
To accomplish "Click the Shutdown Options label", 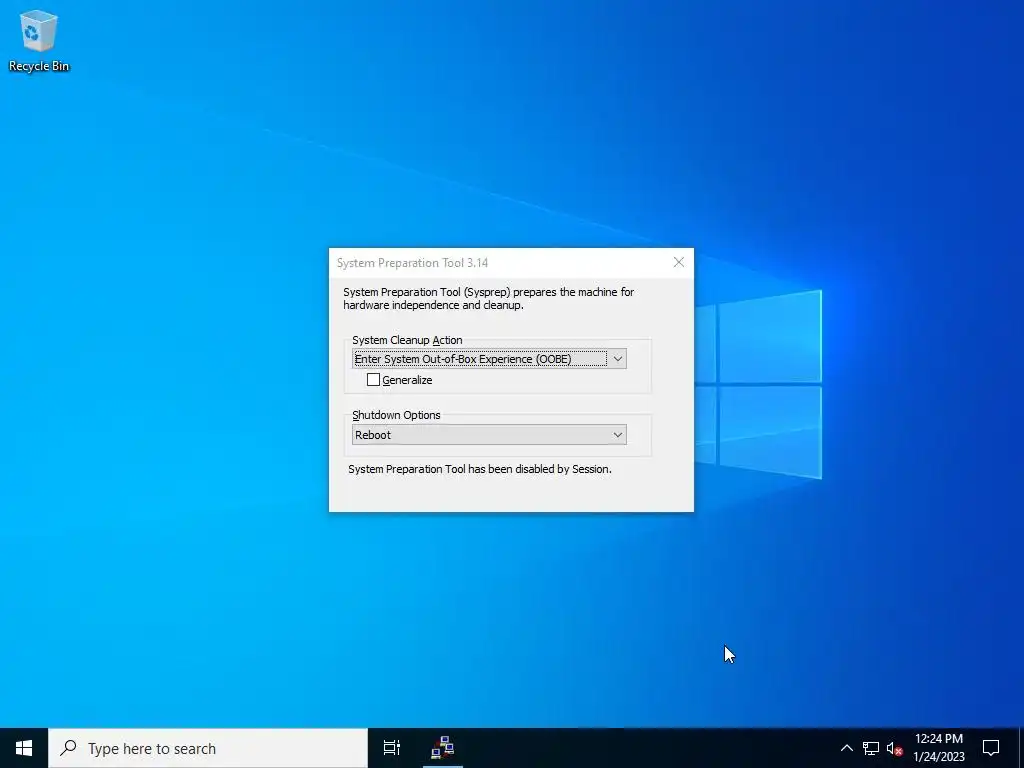I will (x=396, y=415).
